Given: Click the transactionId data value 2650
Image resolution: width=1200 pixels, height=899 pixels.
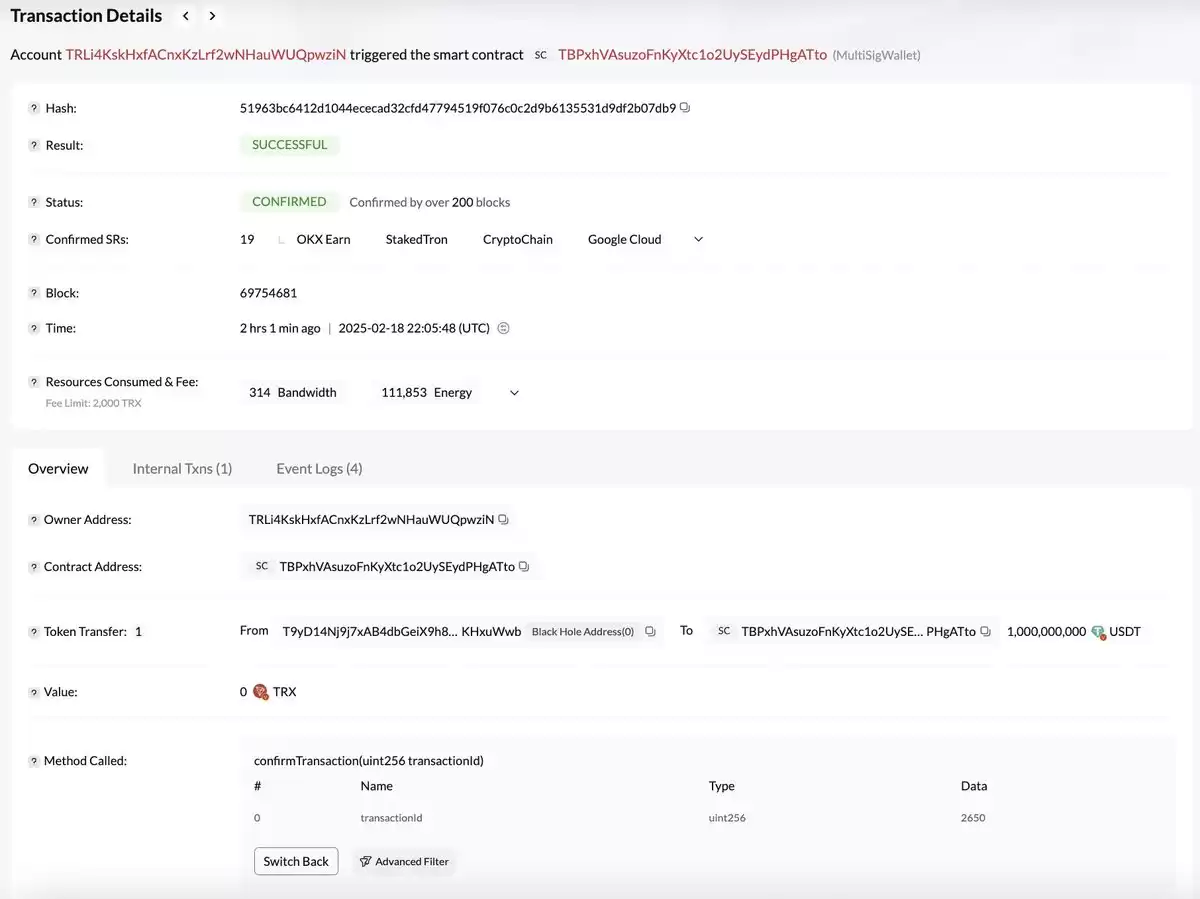Looking at the screenshot, I should click(973, 818).
